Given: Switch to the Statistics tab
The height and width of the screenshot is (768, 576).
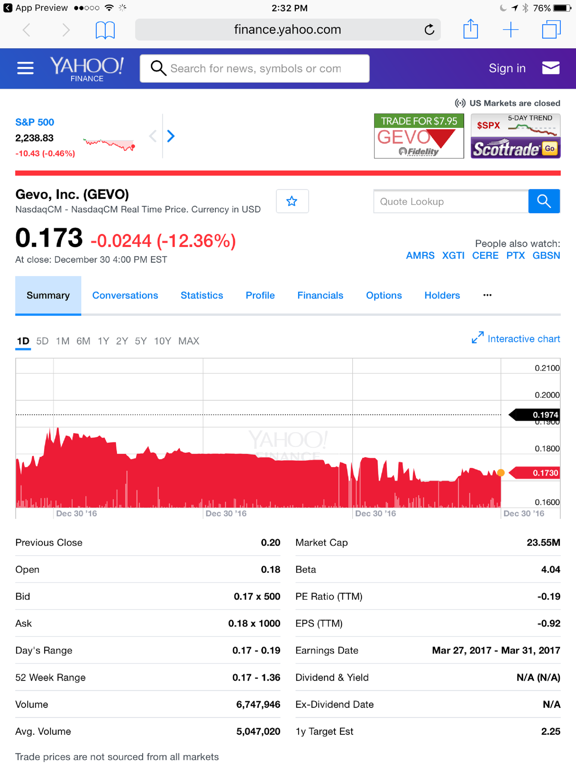Looking at the screenshot, I should 202,295.
